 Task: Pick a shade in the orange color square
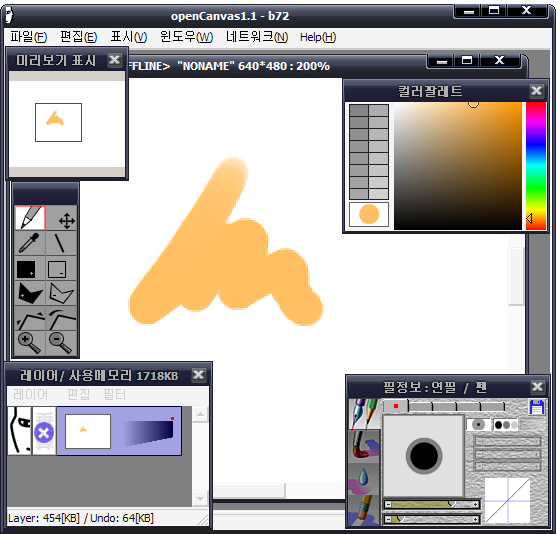pyautogui.click(x=458, y=166)
